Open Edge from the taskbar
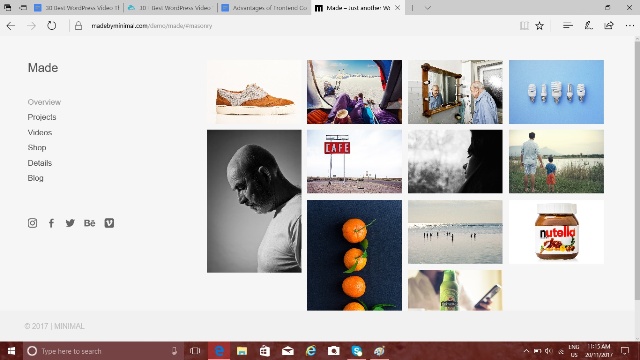 (x=219, y=351)
